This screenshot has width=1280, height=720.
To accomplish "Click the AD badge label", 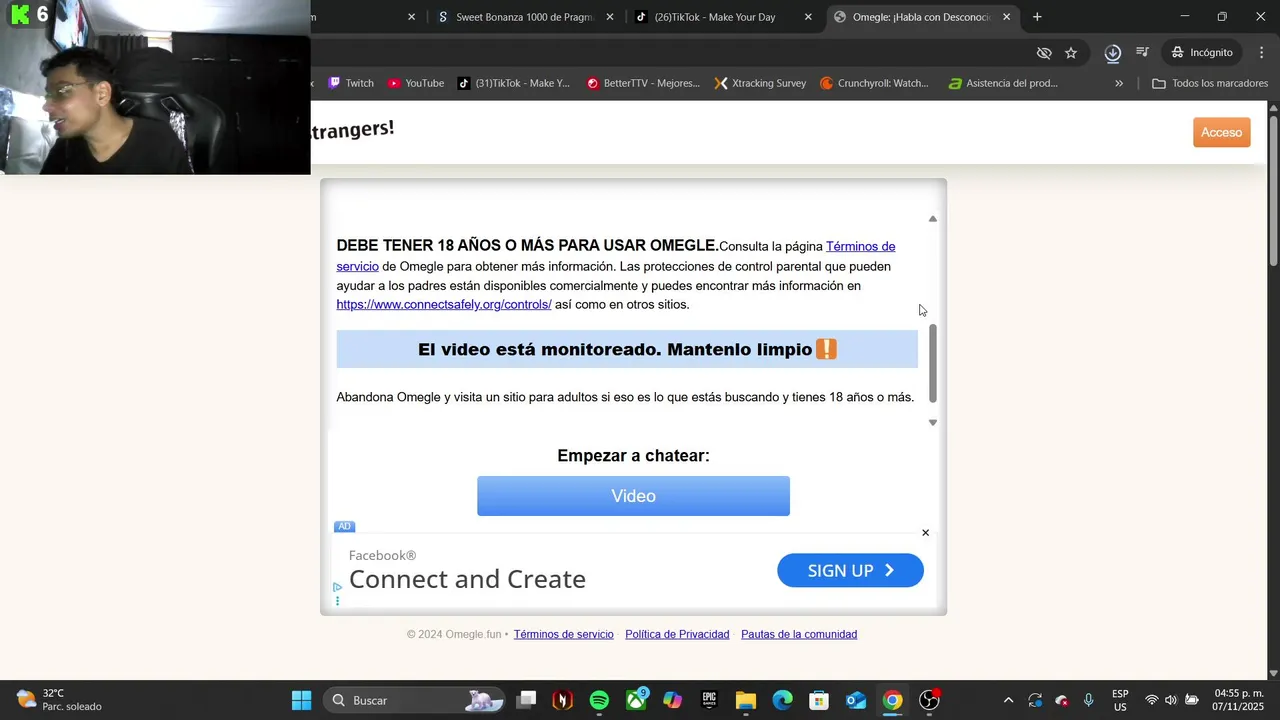I will (344, 526).
